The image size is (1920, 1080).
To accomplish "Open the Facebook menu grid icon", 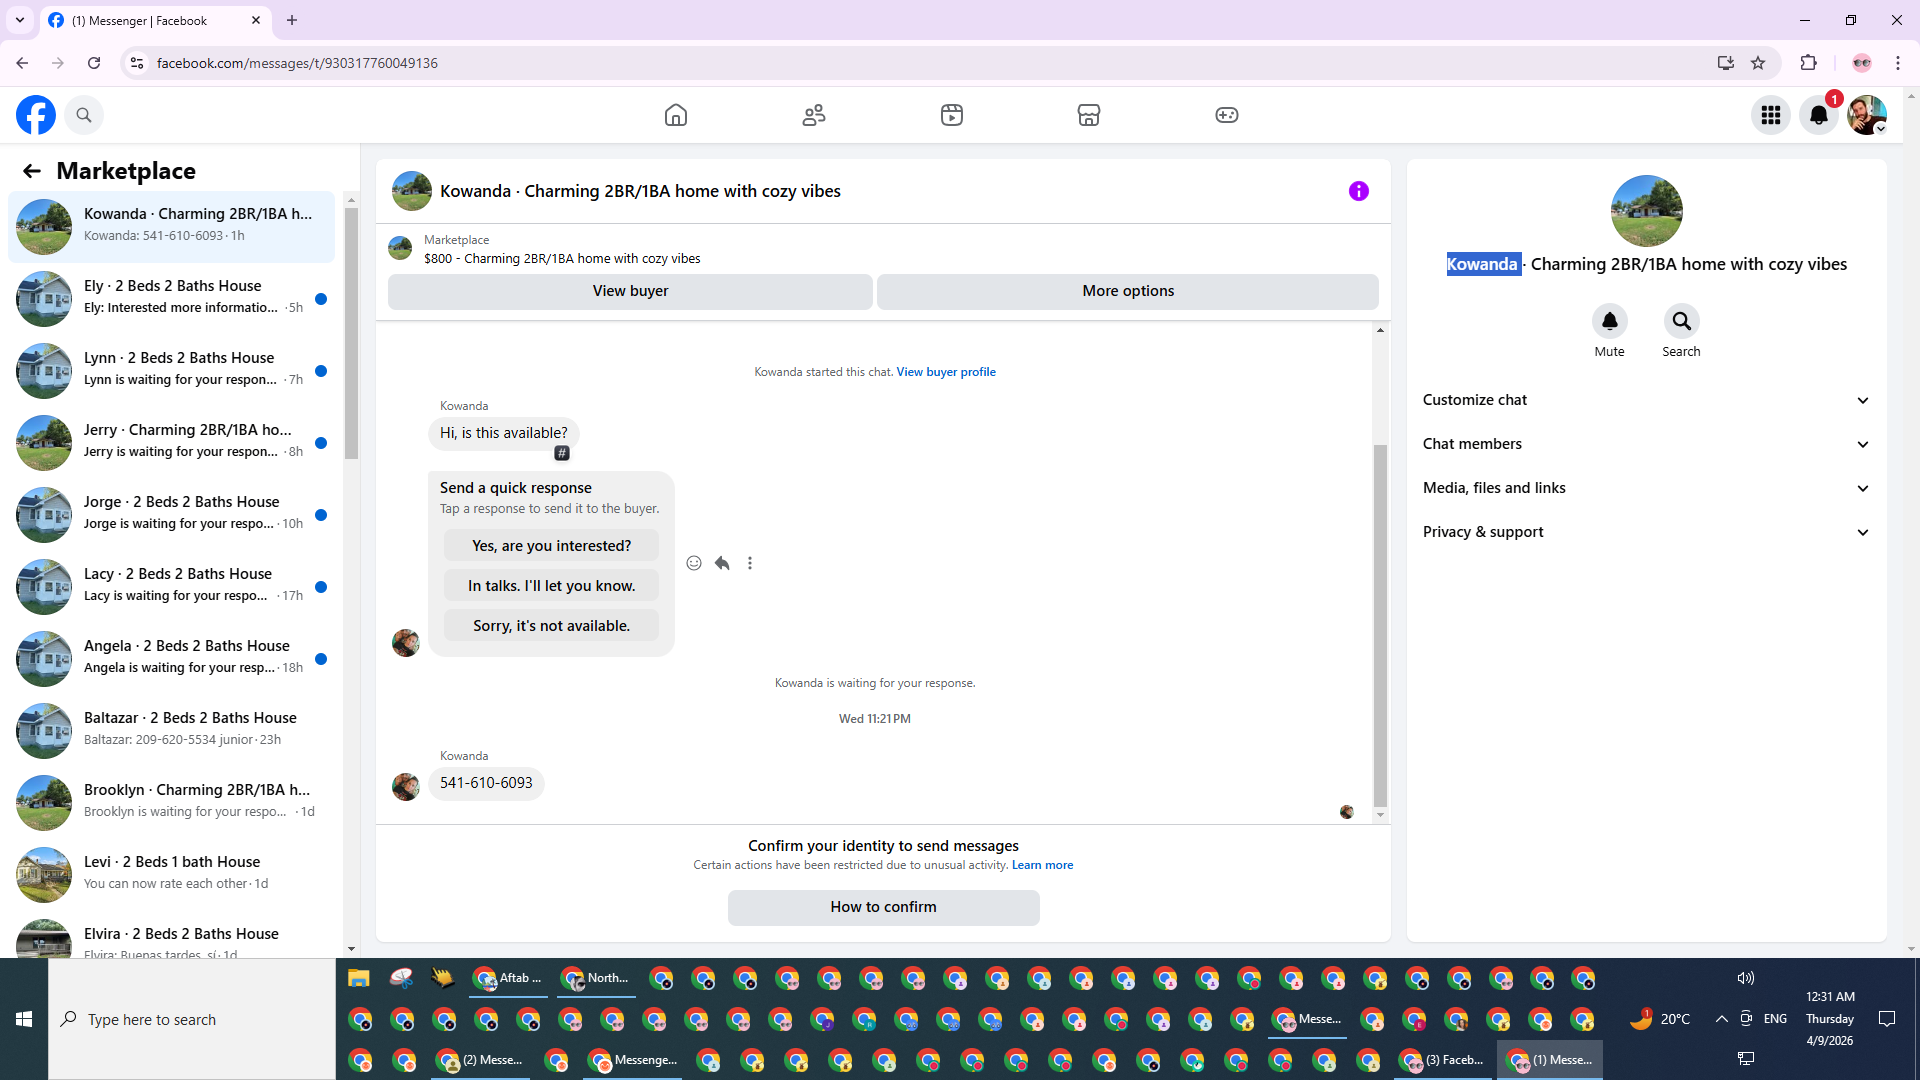I will point(1771,115).
